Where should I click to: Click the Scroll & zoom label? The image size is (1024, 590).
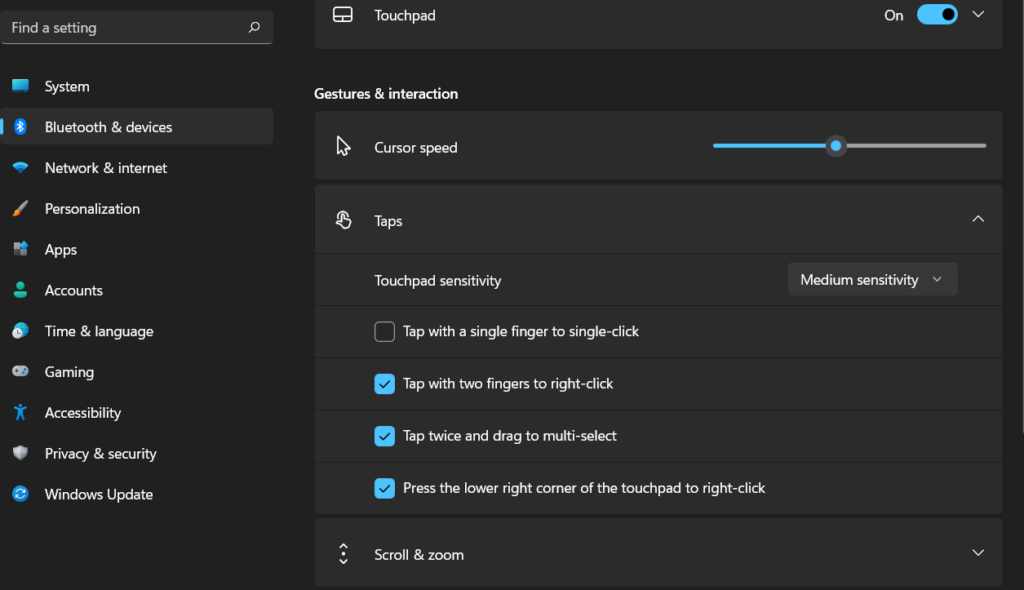tap(419, 555)
